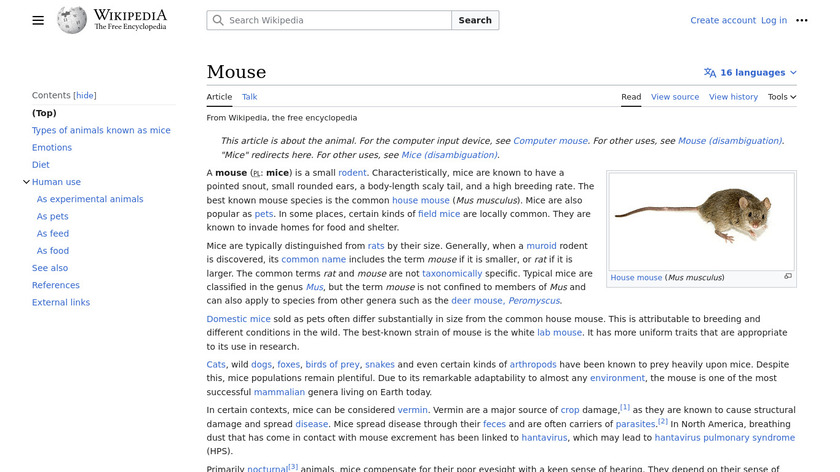Follow the vermin link
The width and height of the screenshot is (840, 472).
412,410
